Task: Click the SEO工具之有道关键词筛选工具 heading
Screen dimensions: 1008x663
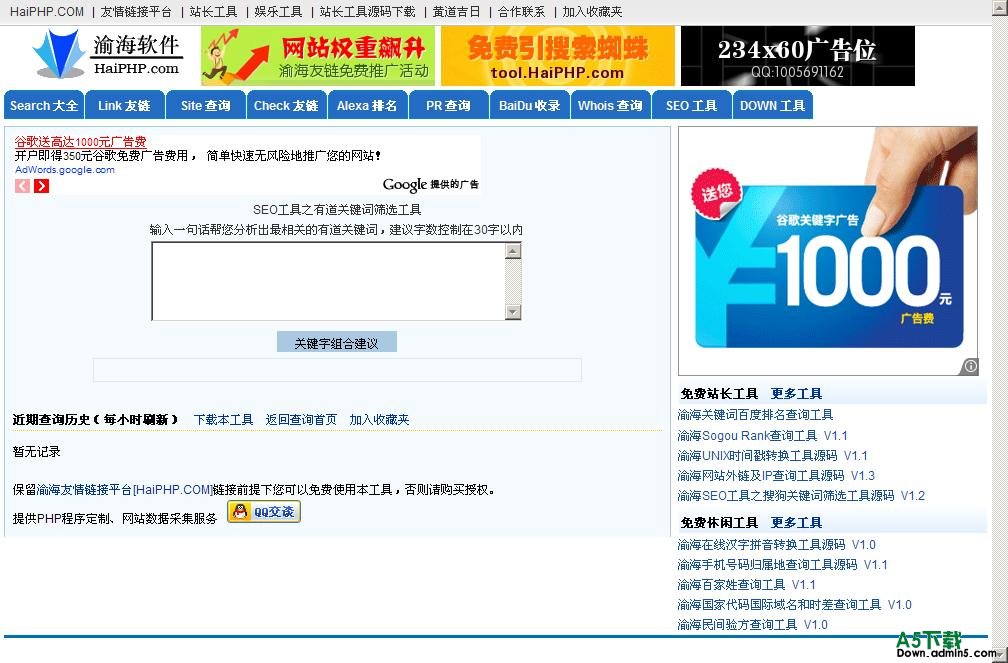Action: pos(338,210)
